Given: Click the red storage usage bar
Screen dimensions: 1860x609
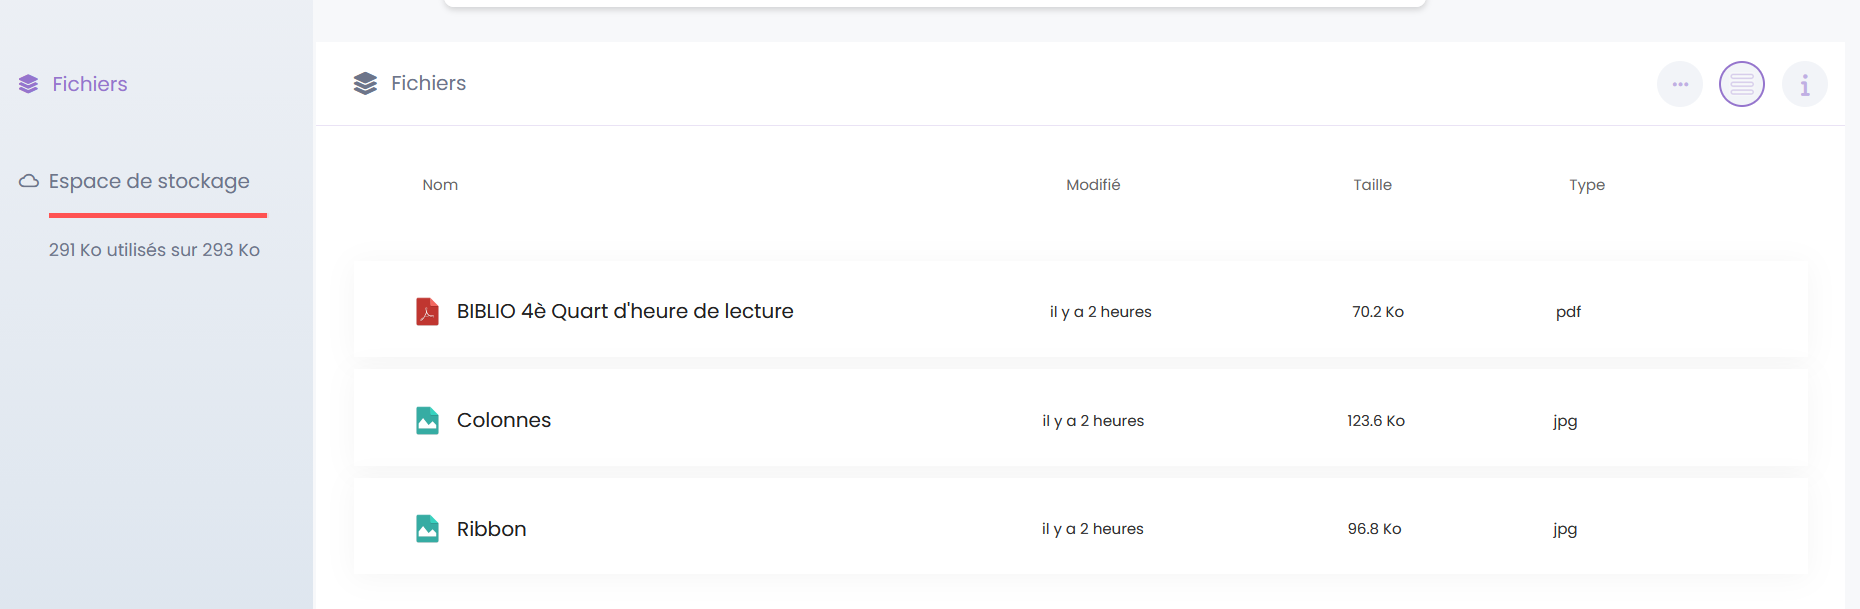Looking at the screenshot, I should pyautogui.click(x=158, y=215).
